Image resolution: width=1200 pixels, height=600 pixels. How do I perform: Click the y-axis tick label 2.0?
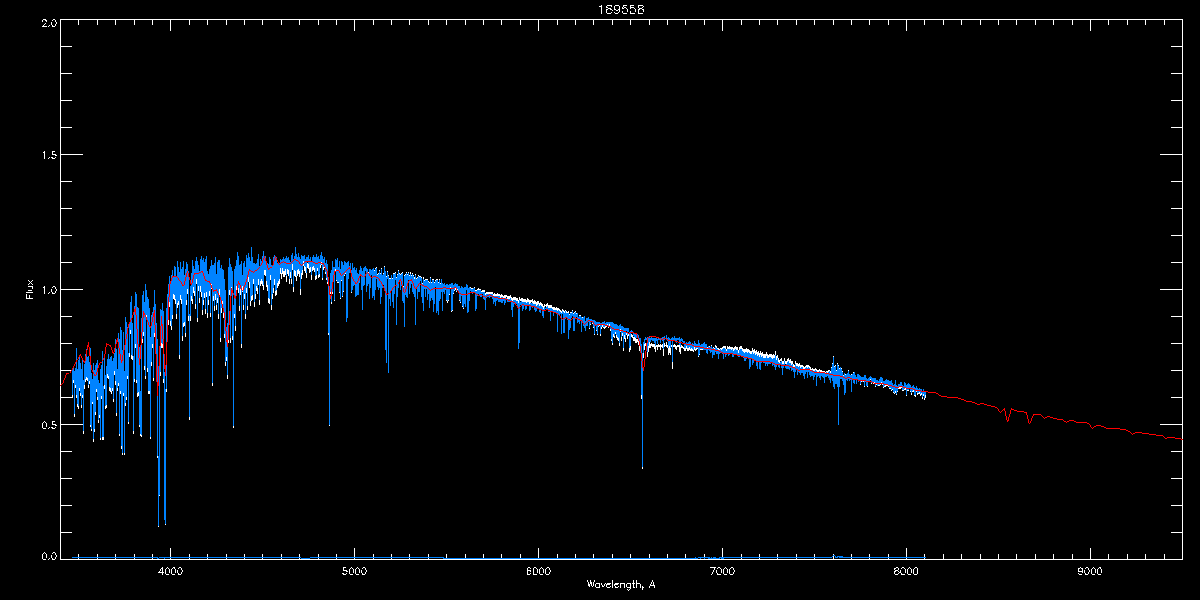(48, 21)
